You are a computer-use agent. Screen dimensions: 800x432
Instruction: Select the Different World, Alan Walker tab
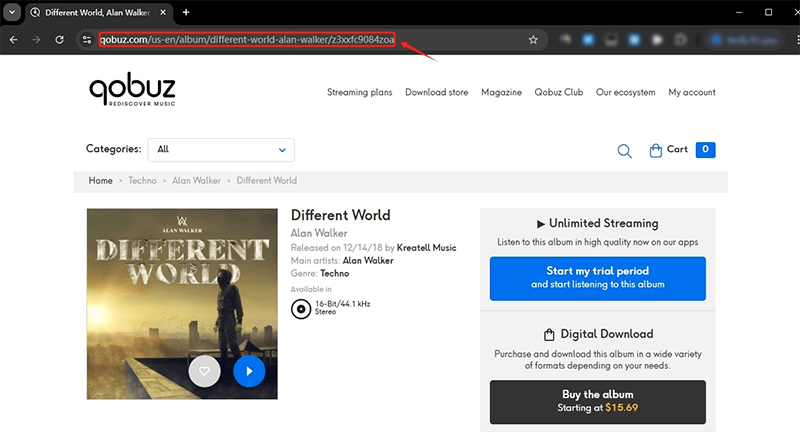click(97, 12)
